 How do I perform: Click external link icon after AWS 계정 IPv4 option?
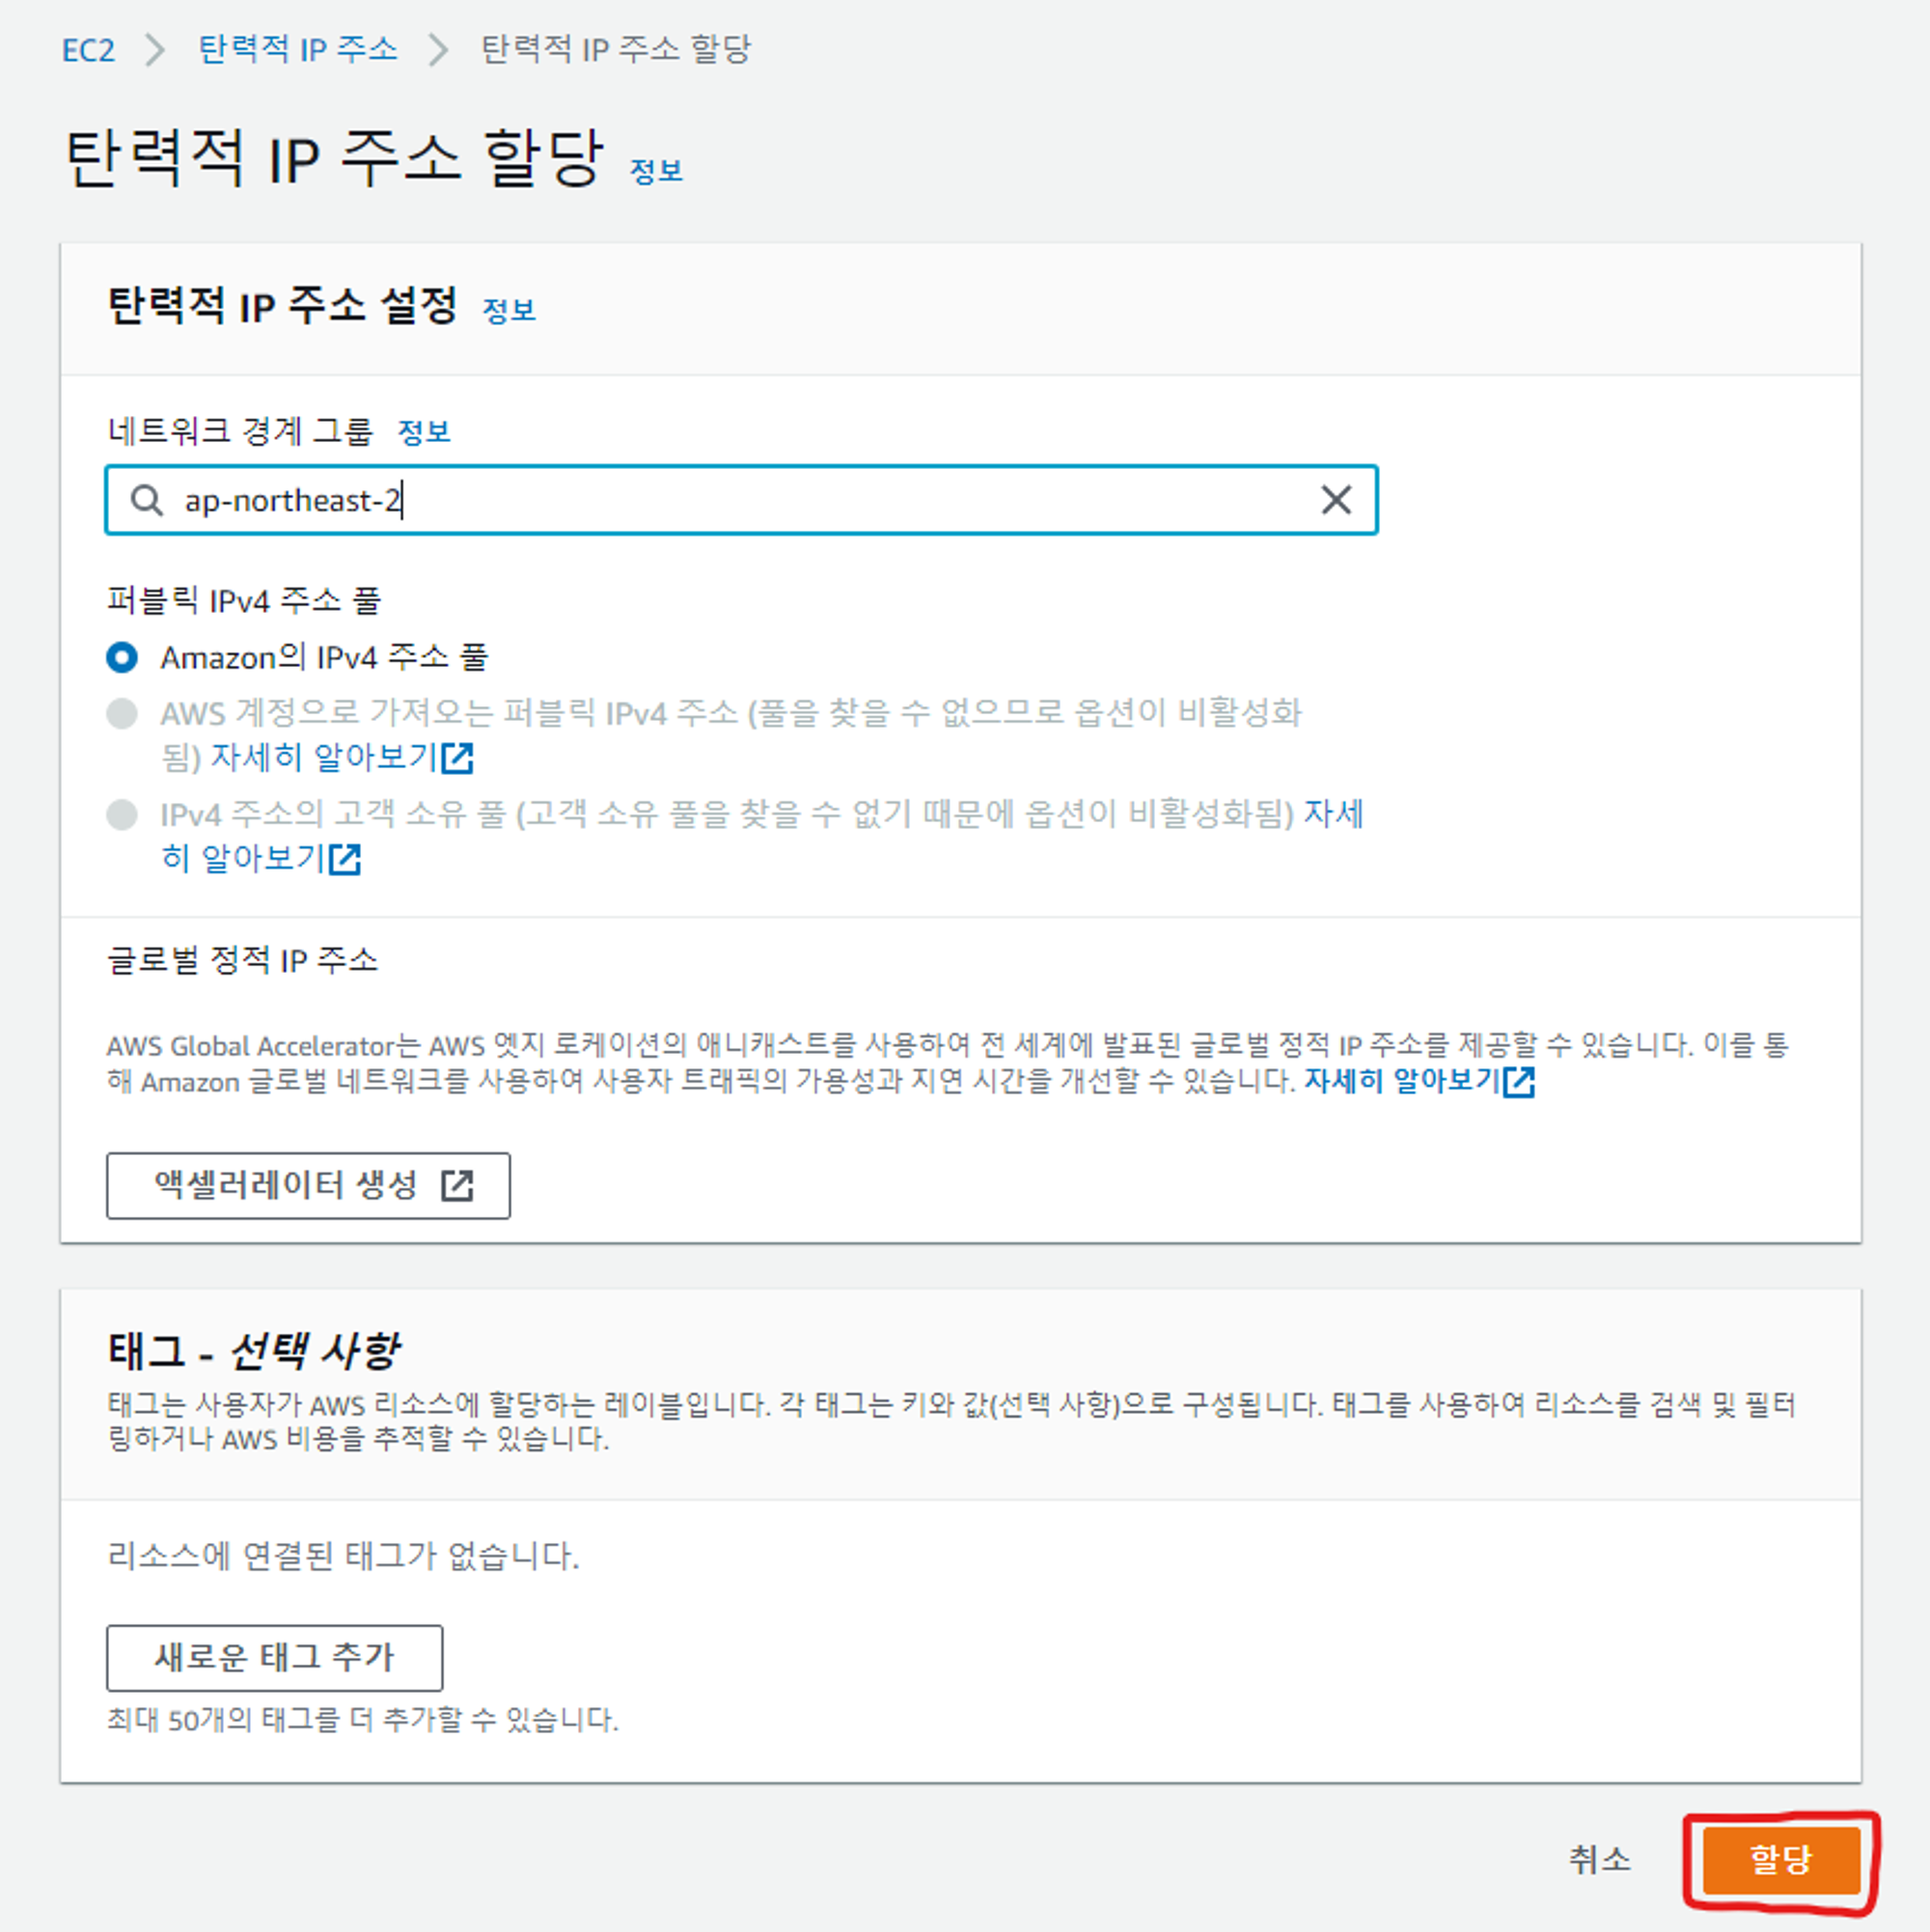coord(457,757)
